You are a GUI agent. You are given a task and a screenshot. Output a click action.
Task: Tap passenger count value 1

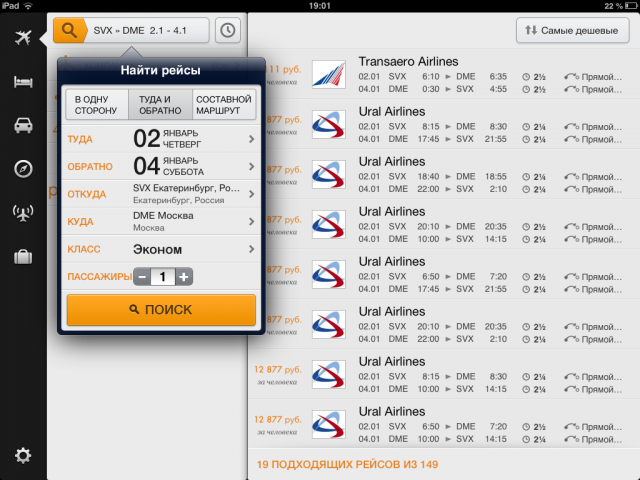point(163,277)
